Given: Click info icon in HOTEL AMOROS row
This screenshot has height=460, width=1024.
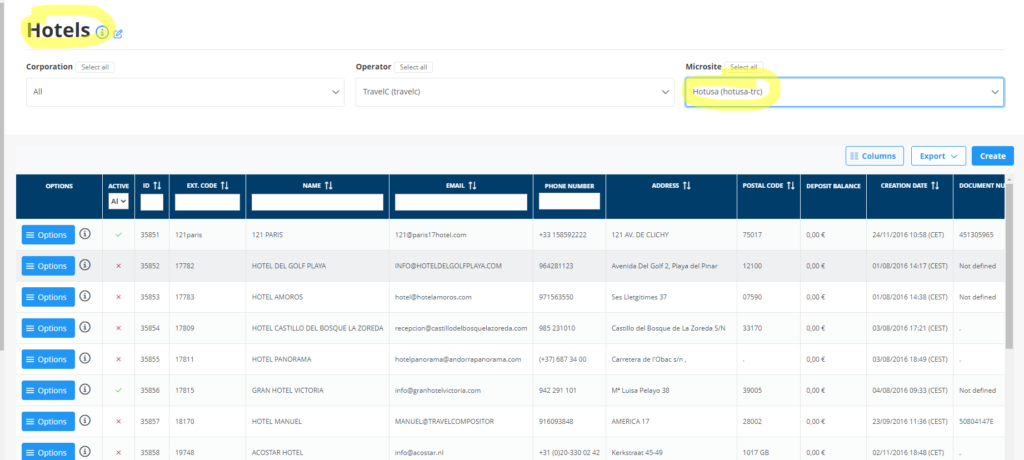Looking at the screenshot, I should coord(85,297).
